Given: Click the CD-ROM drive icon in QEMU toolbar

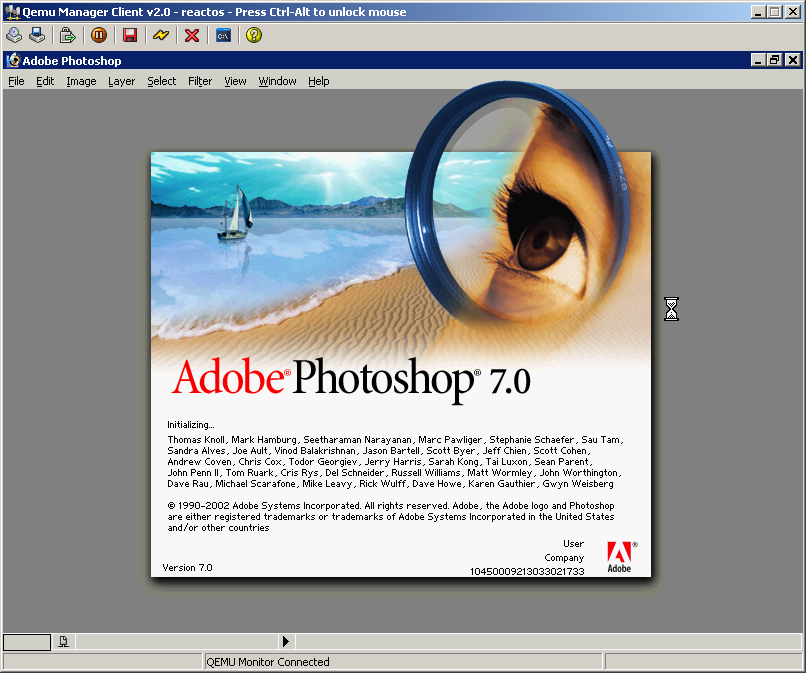Looking at the screenshot, I should [14, 35].
